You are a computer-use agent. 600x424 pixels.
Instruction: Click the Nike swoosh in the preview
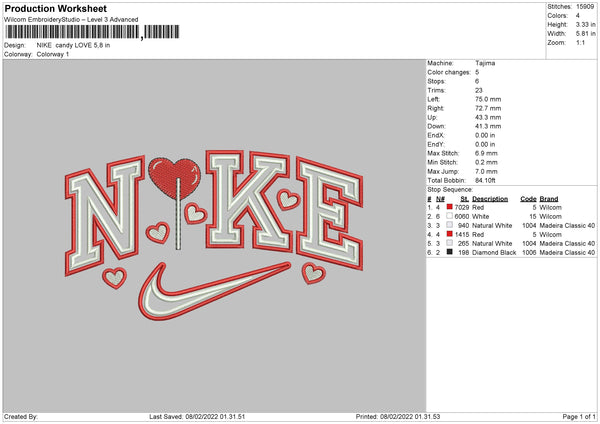pyautogui.click(x=214, y=291)
